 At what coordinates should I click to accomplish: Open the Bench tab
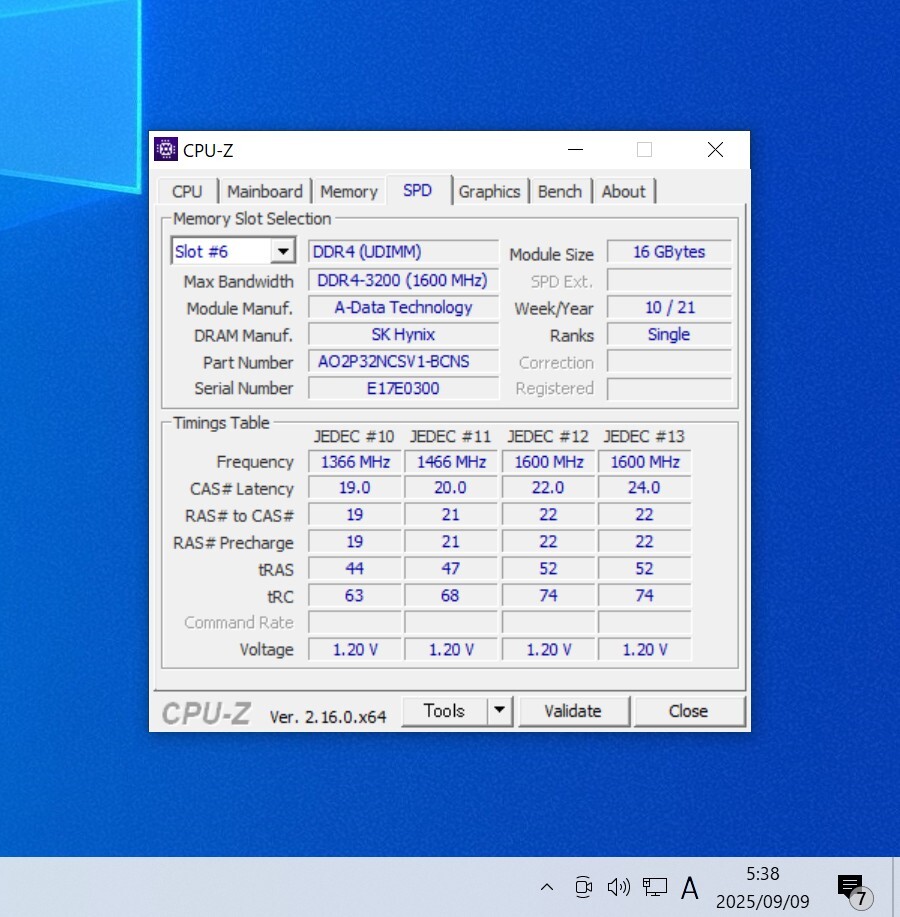click(560, 191)
